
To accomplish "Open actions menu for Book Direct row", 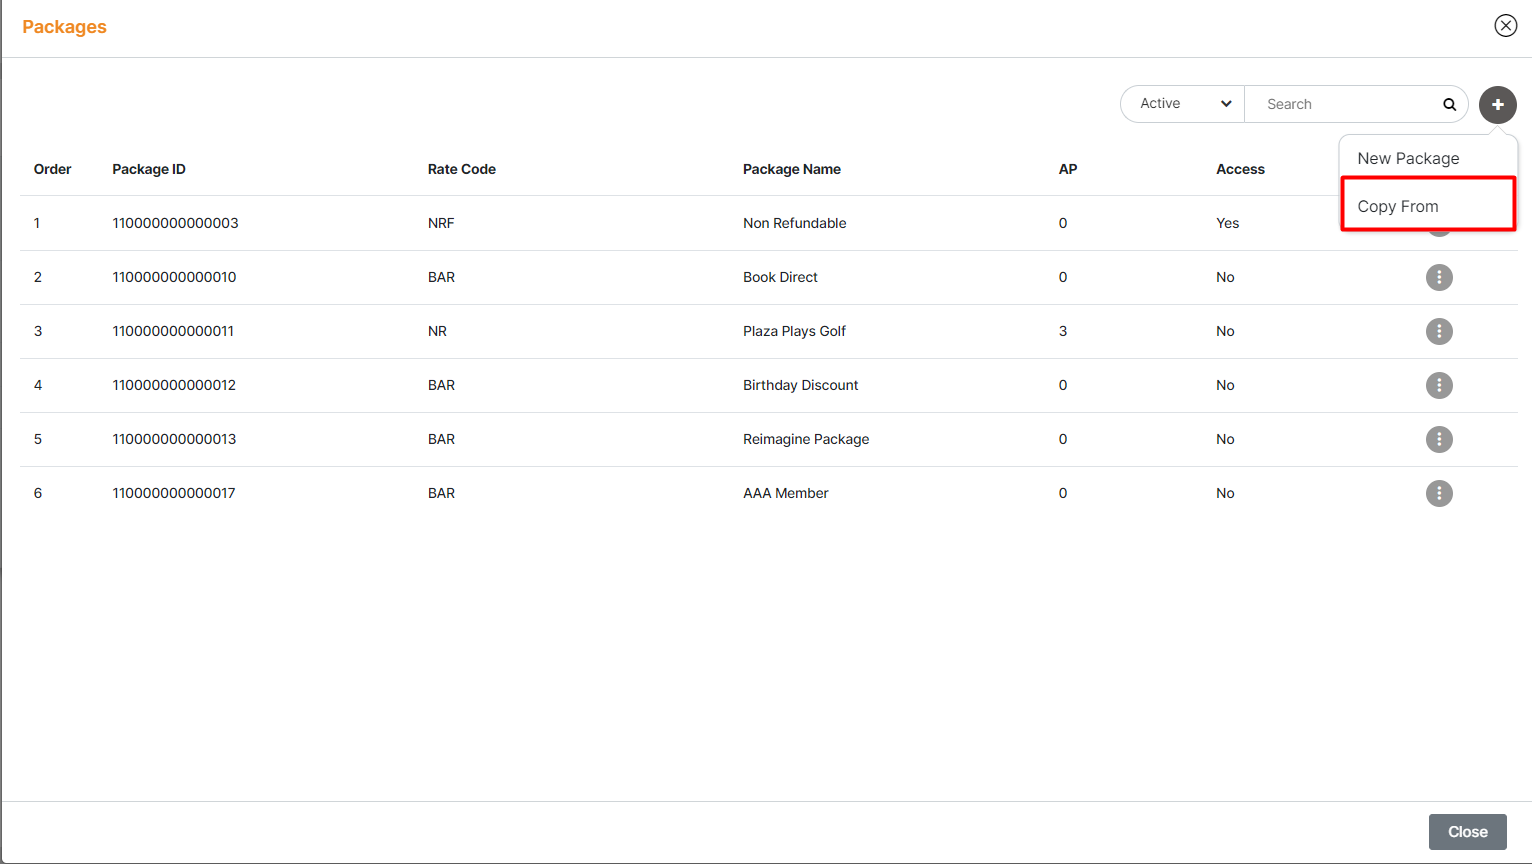I will coord(1439,277).
